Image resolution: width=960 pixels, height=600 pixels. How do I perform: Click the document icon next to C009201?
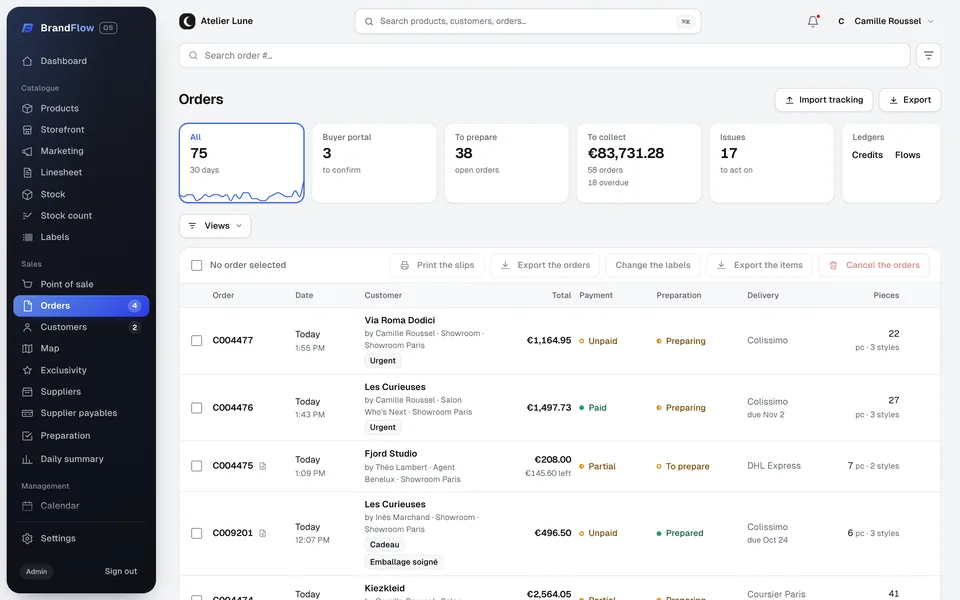[x=263, y=533]
